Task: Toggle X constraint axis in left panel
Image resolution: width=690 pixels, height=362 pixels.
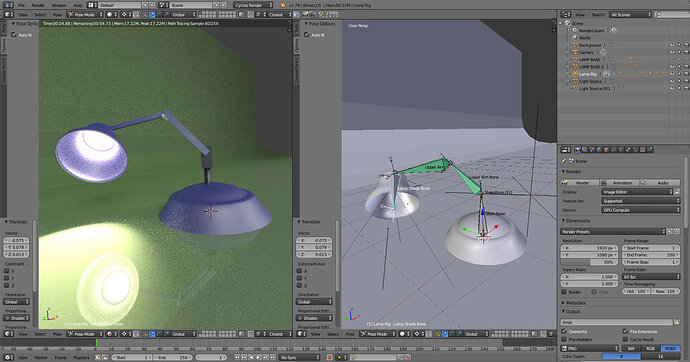Action: 6,271
